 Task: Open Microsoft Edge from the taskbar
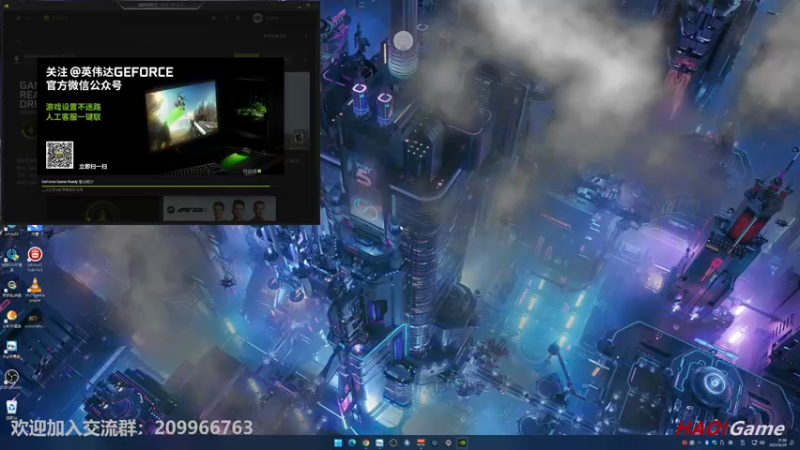[352, 443]
